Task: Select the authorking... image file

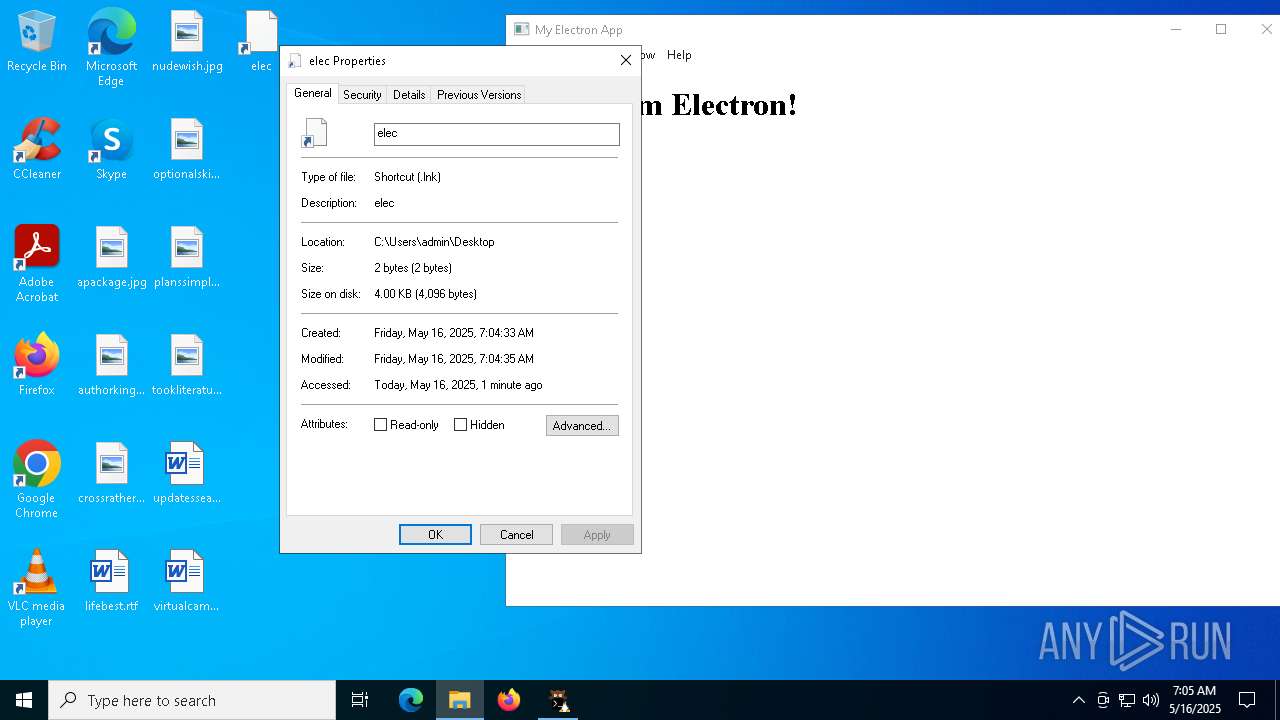Action: pyautogui.click(x=111, y=366)
